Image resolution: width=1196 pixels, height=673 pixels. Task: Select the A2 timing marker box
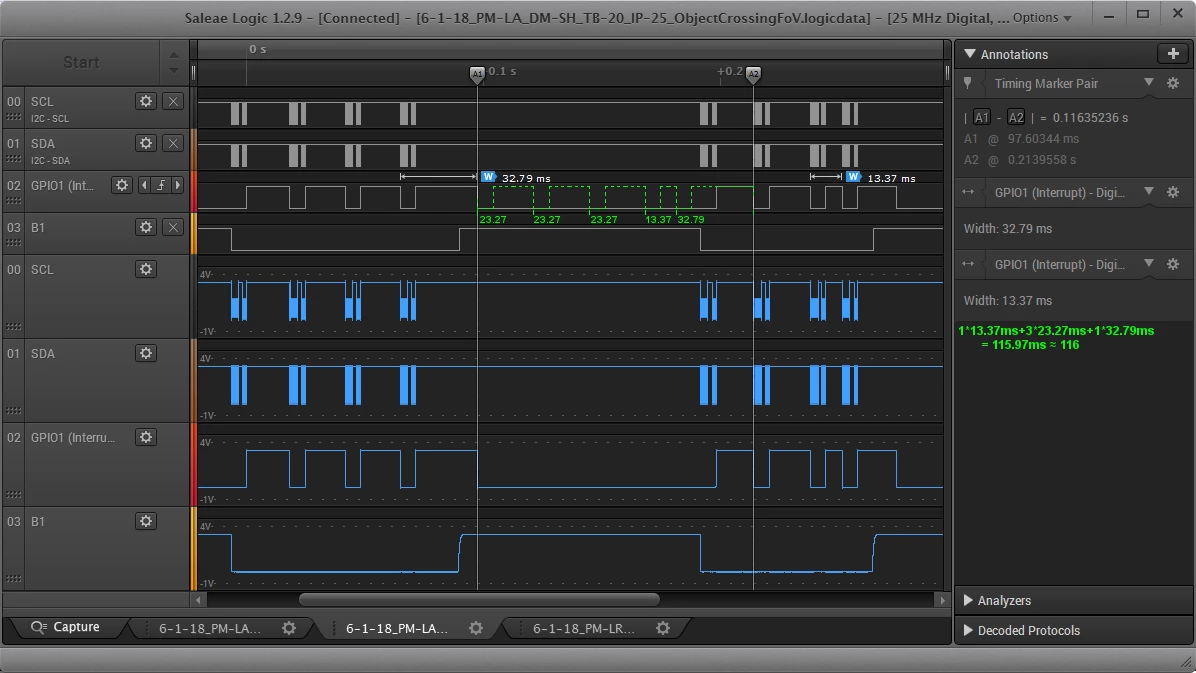(x=1016, y=118)
